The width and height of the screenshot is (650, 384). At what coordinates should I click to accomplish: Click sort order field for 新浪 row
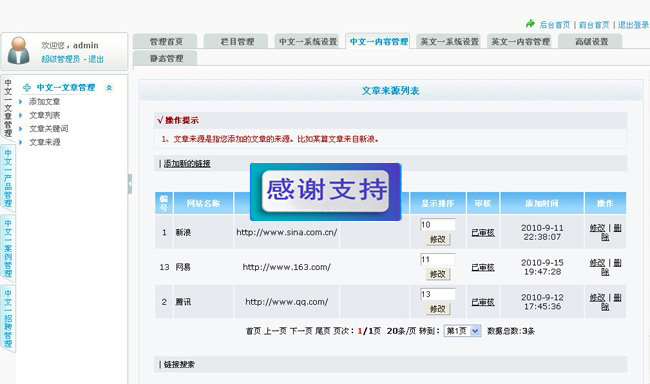click(438, 225)
